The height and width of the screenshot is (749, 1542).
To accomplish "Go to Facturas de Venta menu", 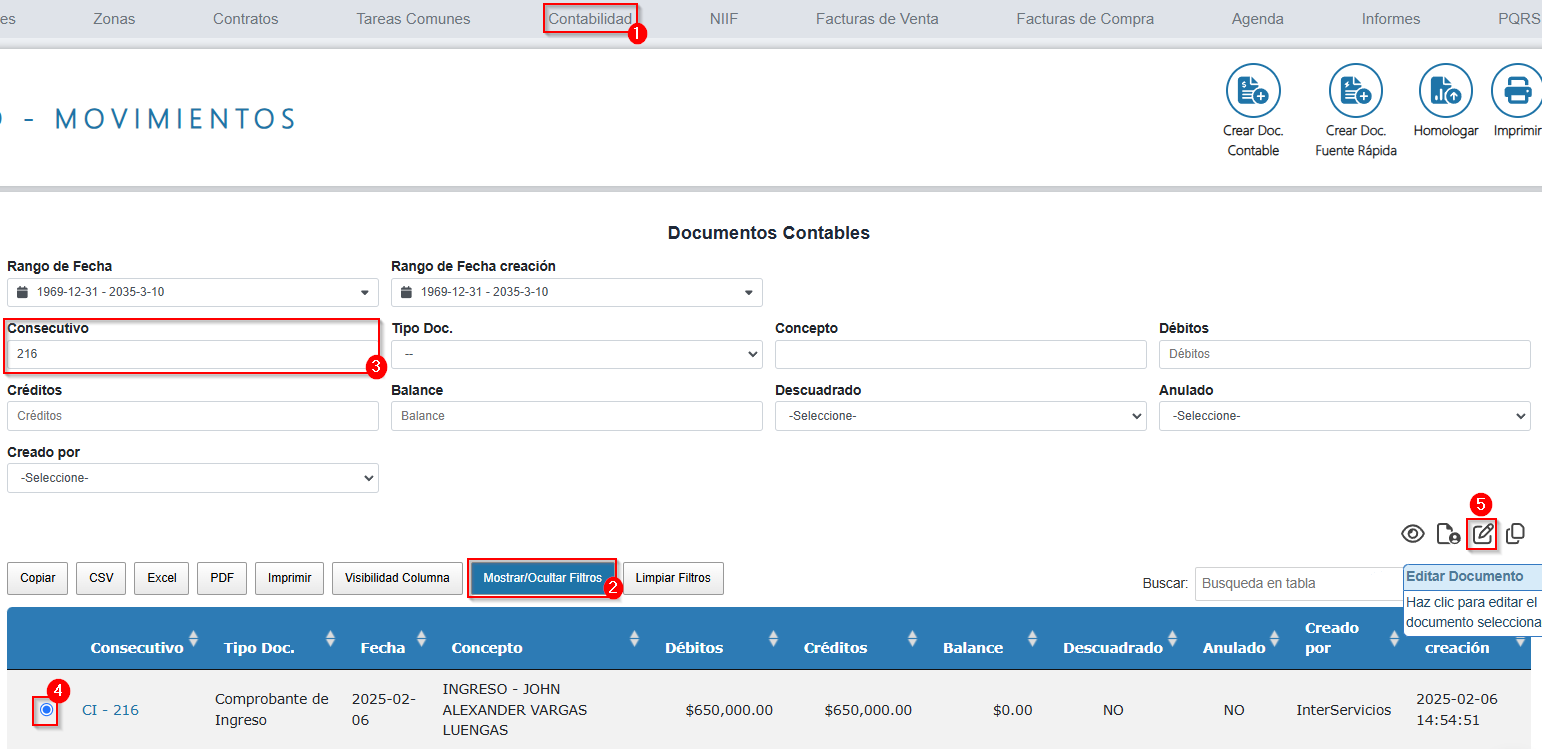I will click(876, 19).
